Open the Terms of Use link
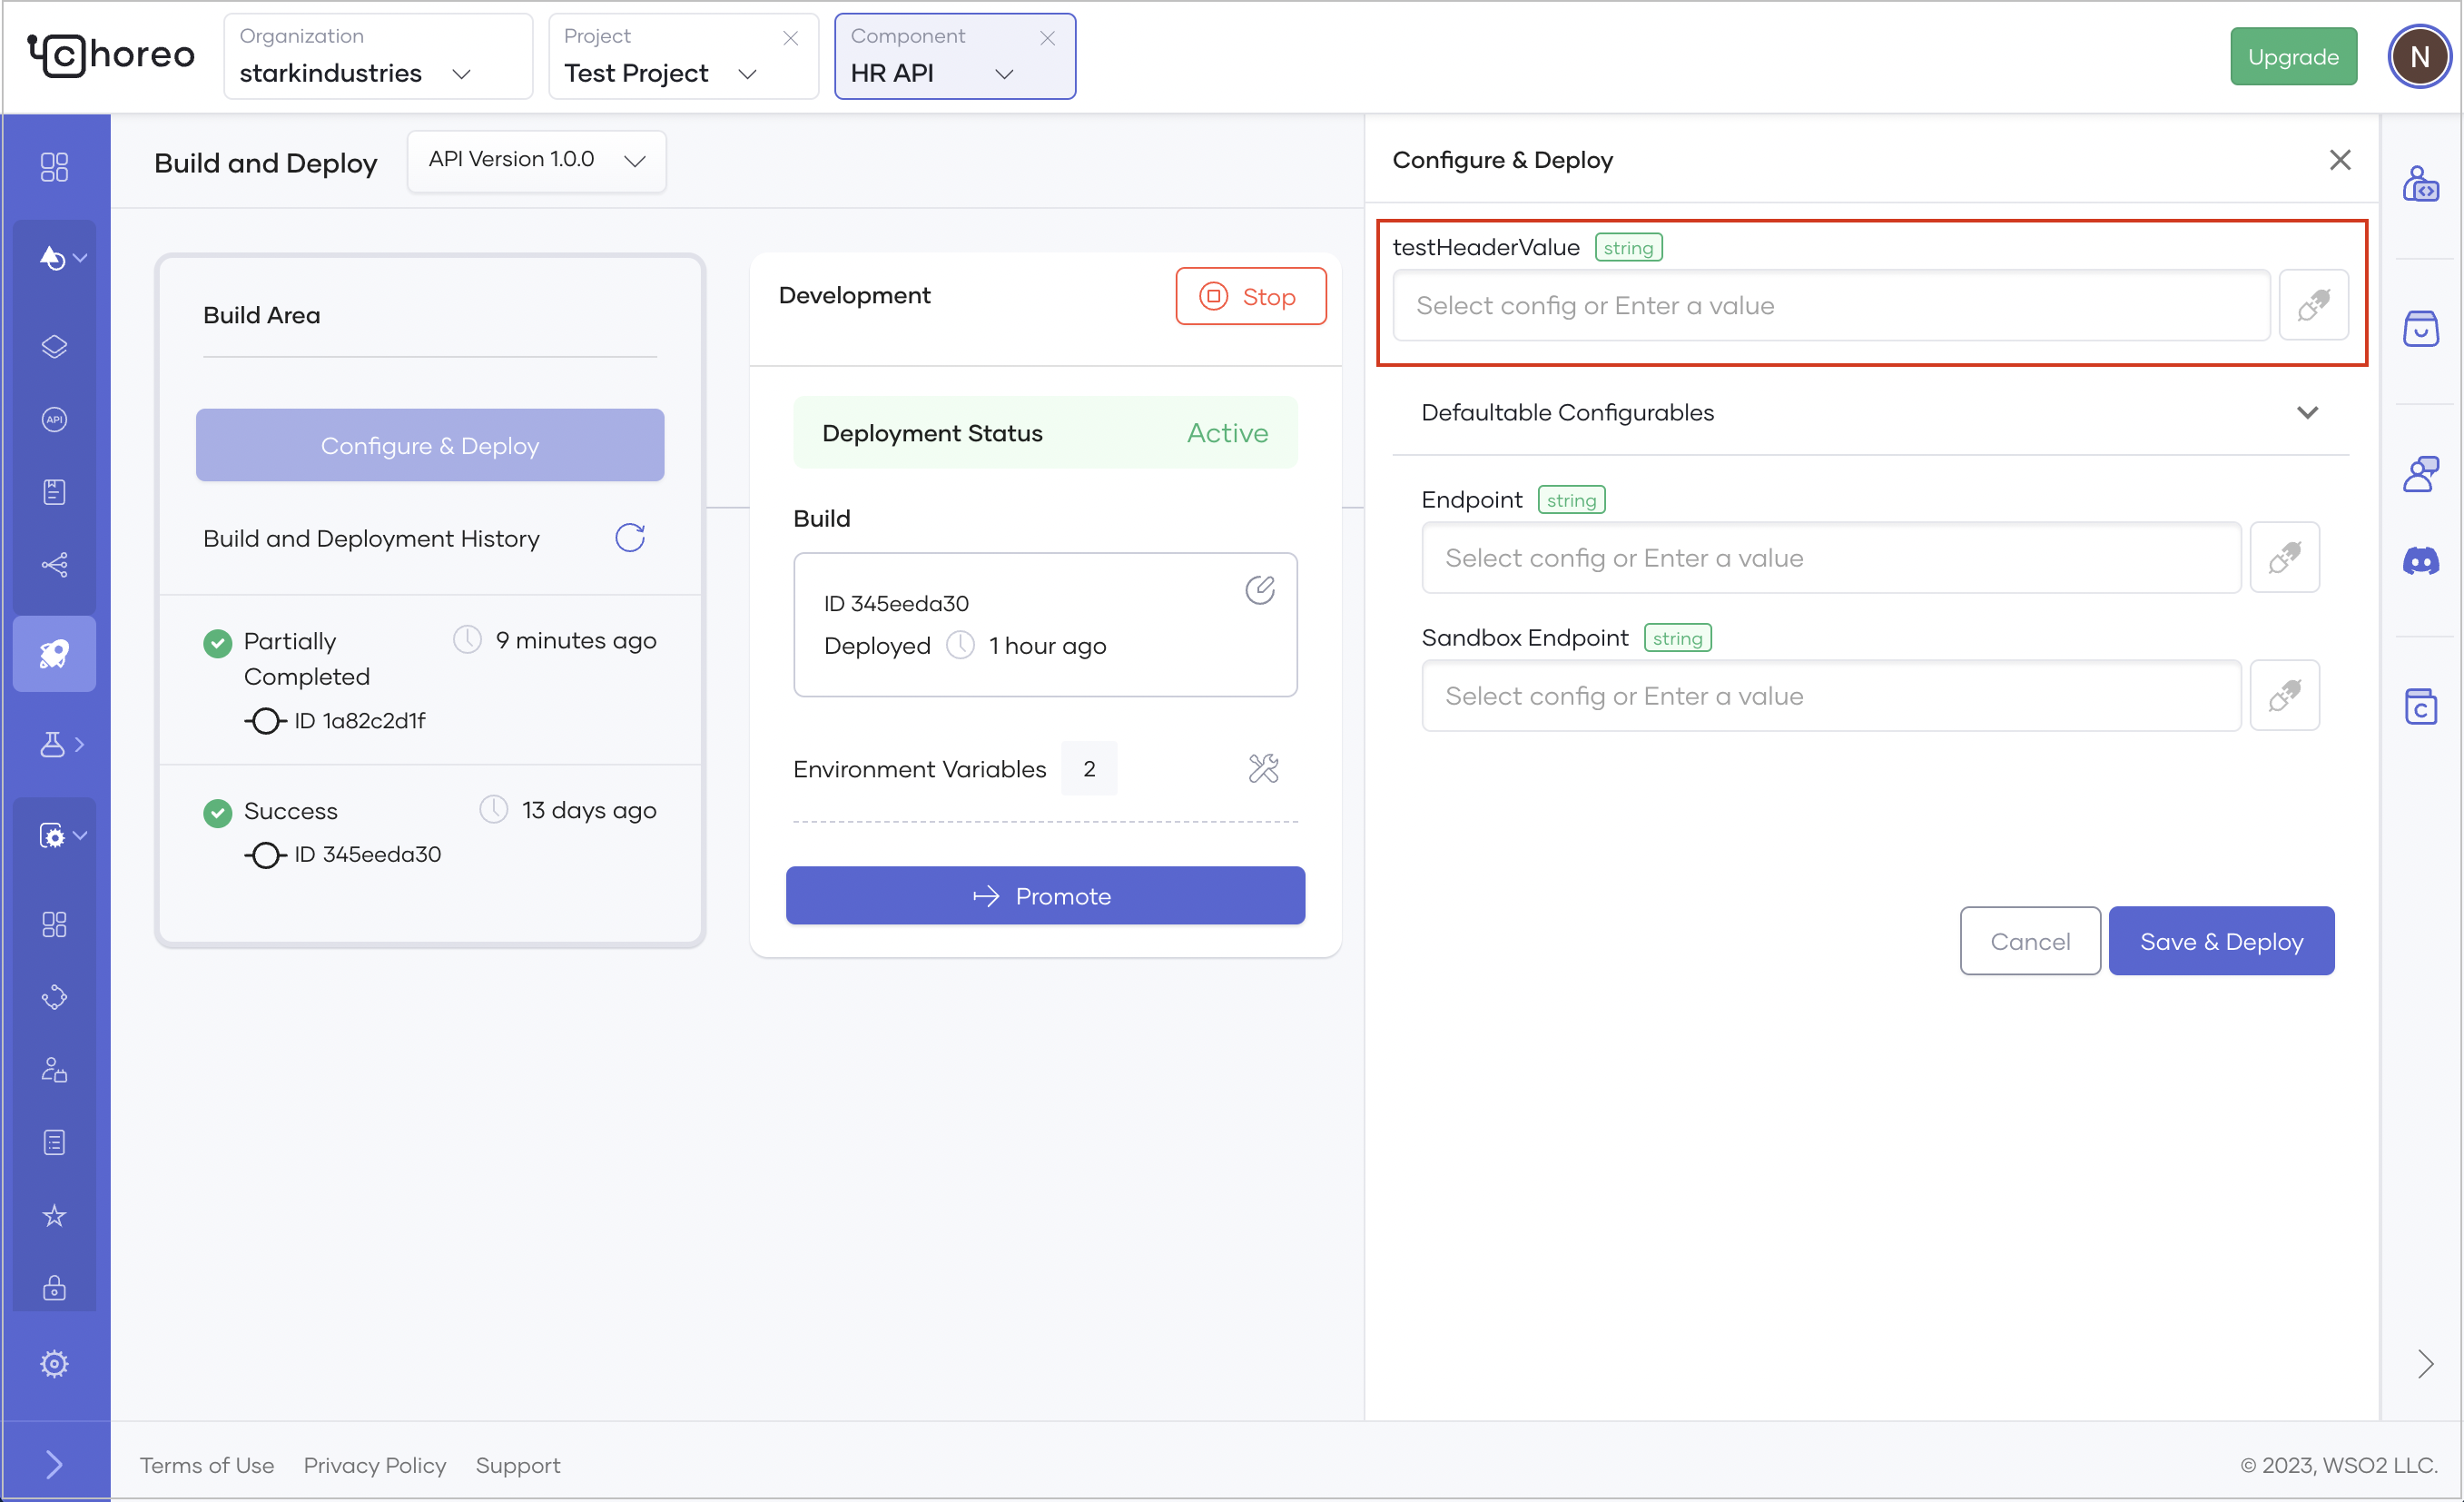 pyautogui.click(x=207, y=1465)
